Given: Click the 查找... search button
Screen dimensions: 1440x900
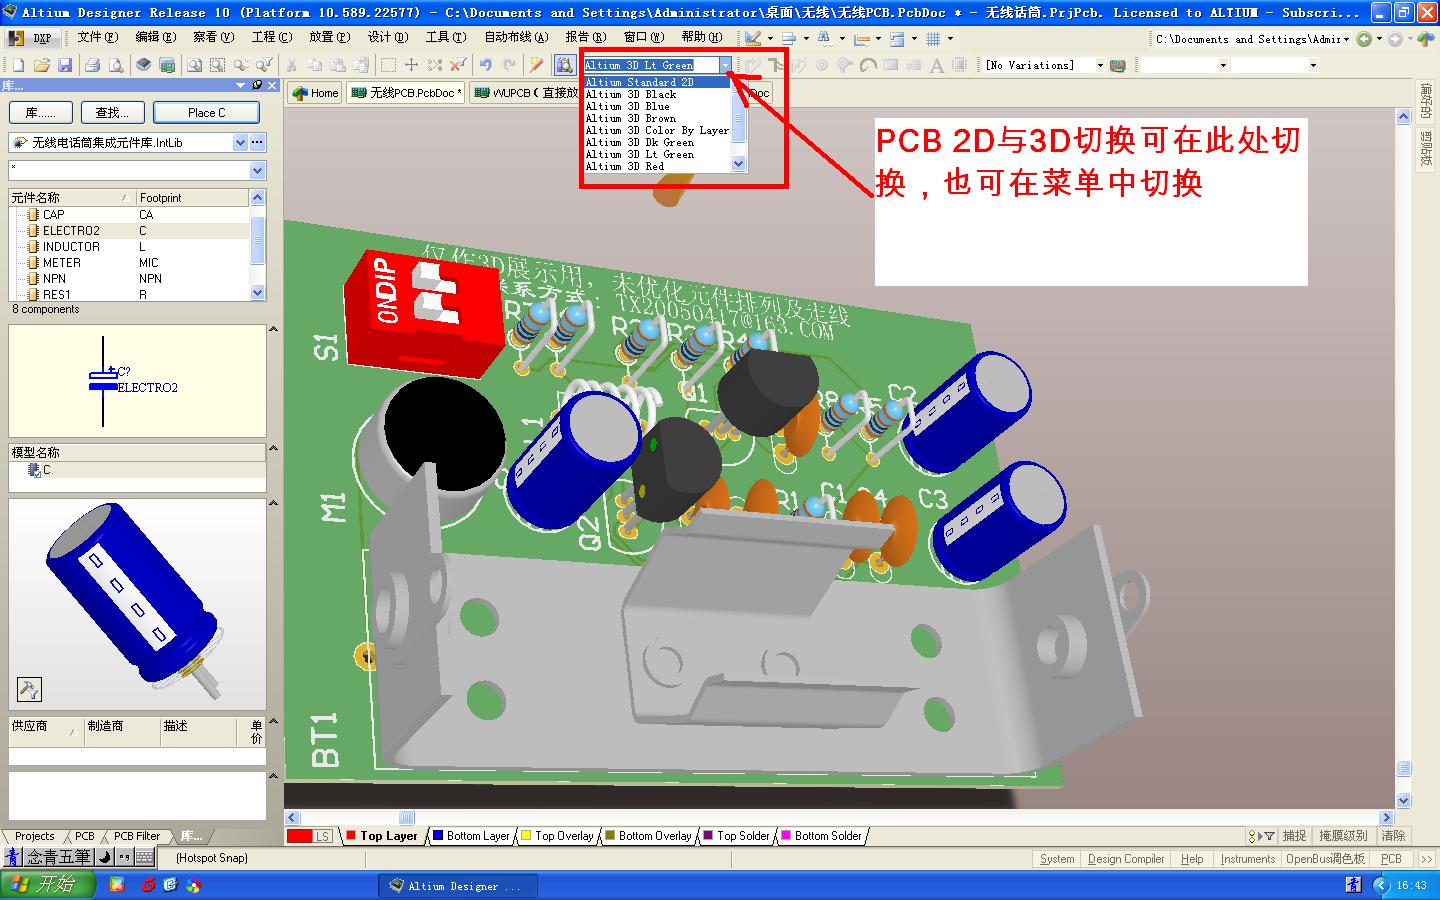Looking at the screenshot, I should pos(112,113).
